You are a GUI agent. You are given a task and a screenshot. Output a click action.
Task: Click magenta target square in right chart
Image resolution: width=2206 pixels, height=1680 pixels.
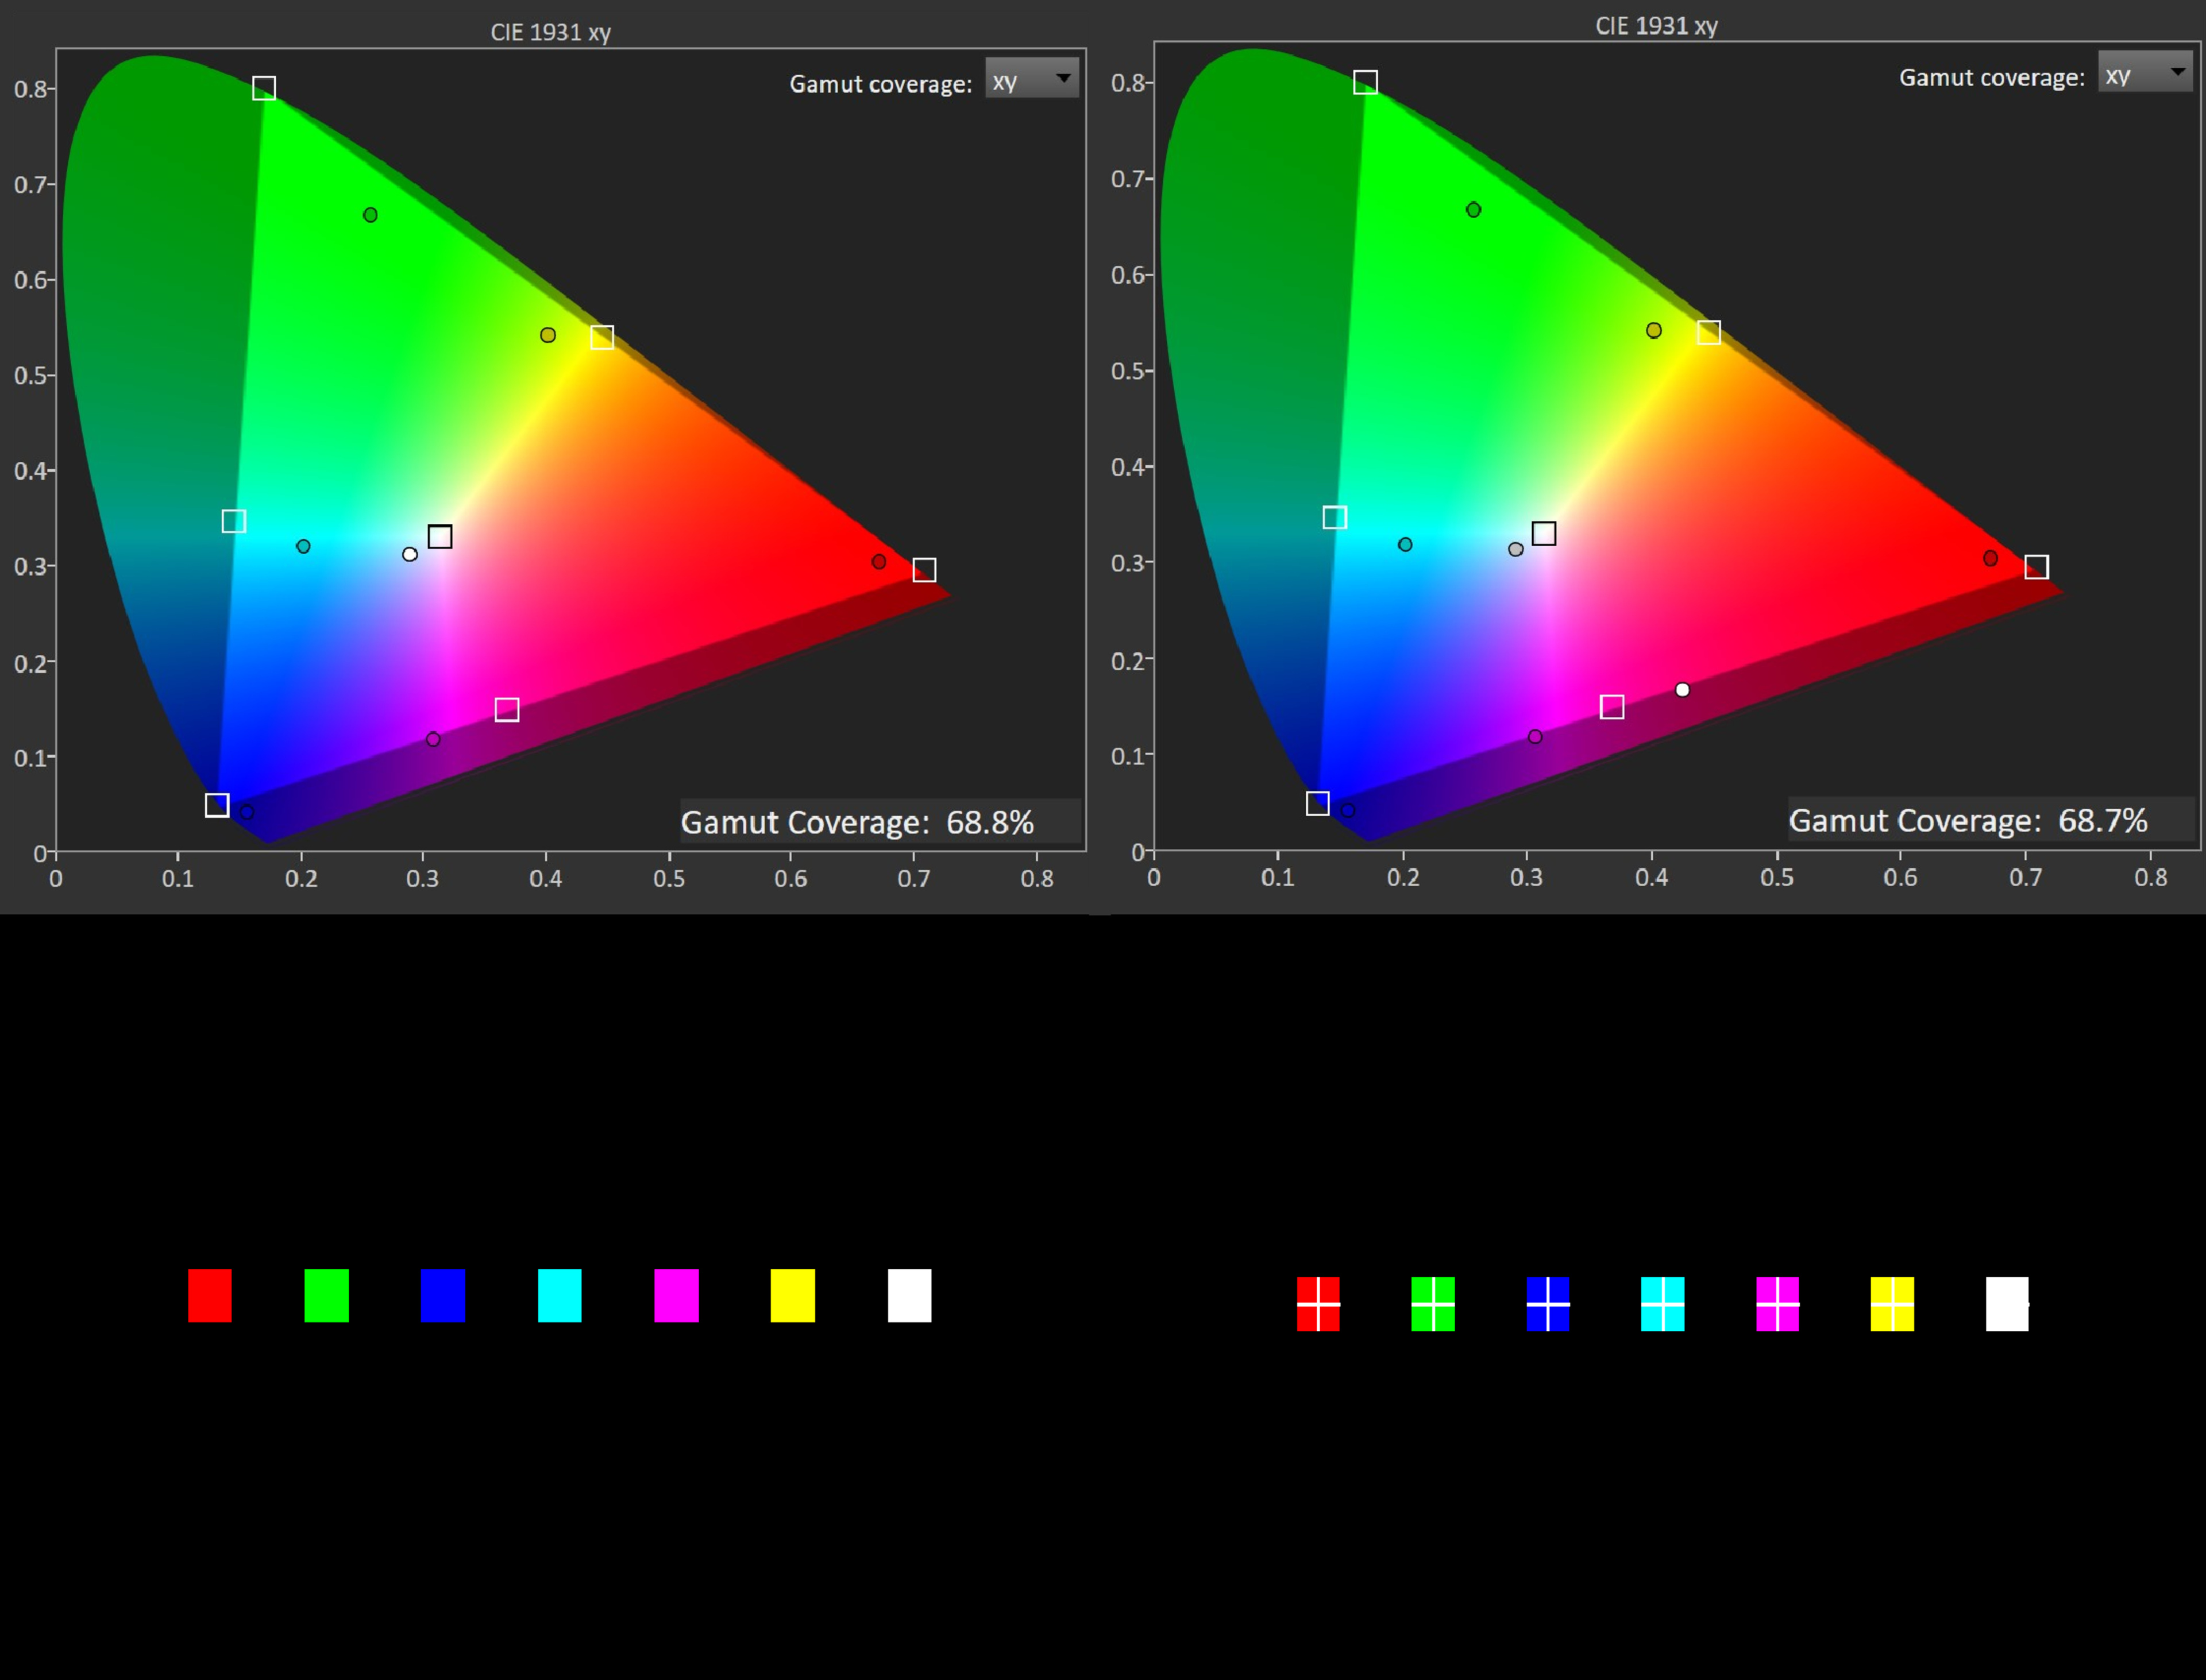coord(1612,708)
